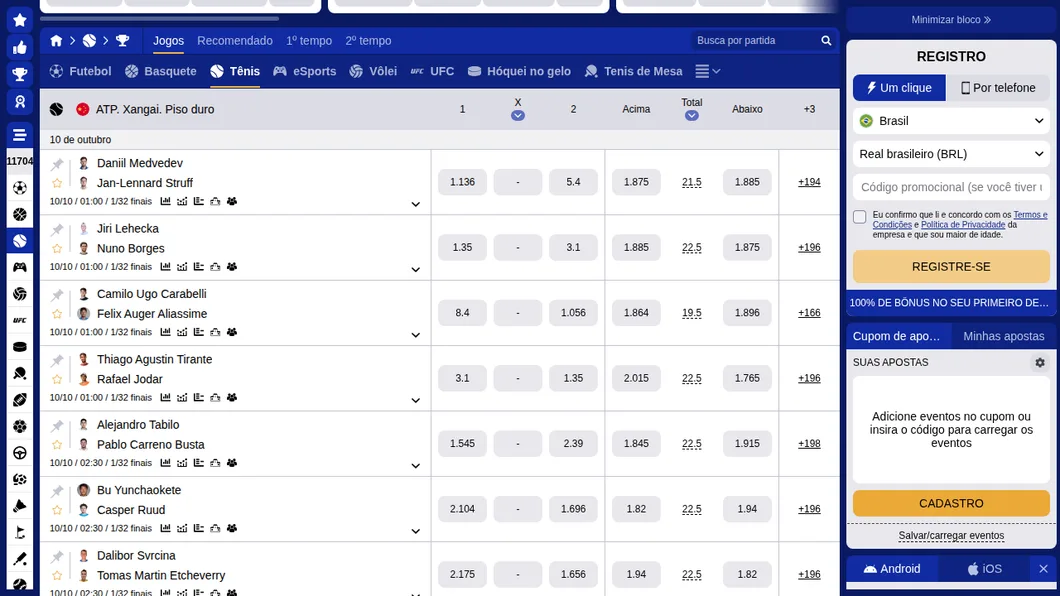The width and height of the screenshot is (1060, 596).
Task: Open the Basquete sport tab
Action: [x=161, y=71]
